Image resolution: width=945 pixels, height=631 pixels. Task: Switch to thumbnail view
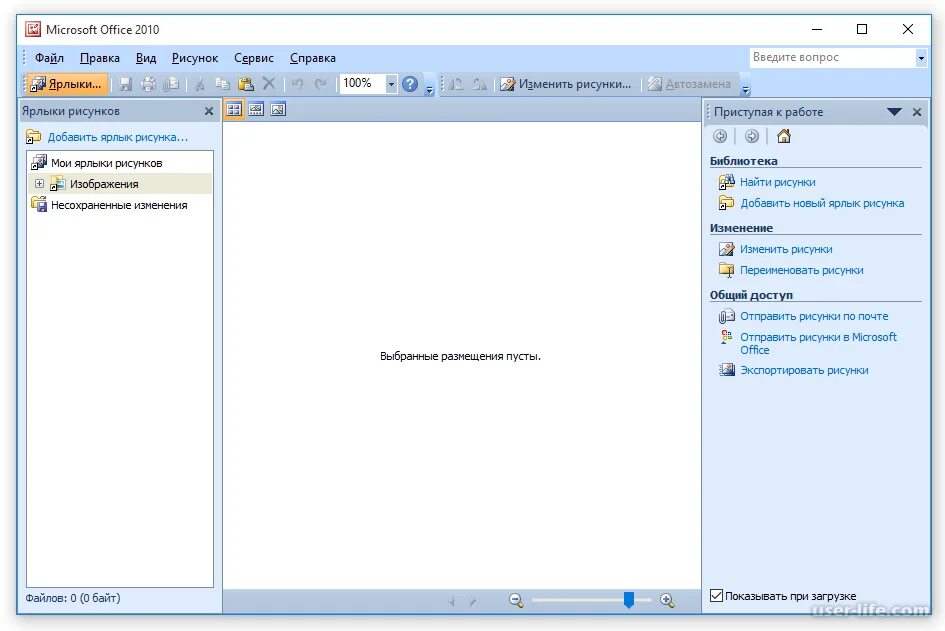[234, 109]
